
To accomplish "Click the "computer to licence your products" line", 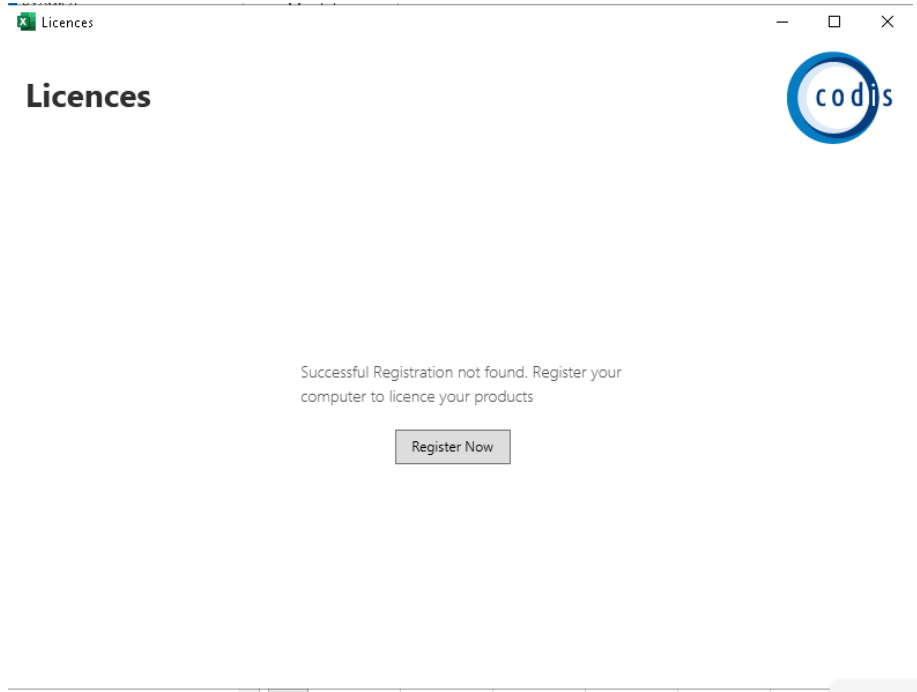I will click(x=417, y=397).
